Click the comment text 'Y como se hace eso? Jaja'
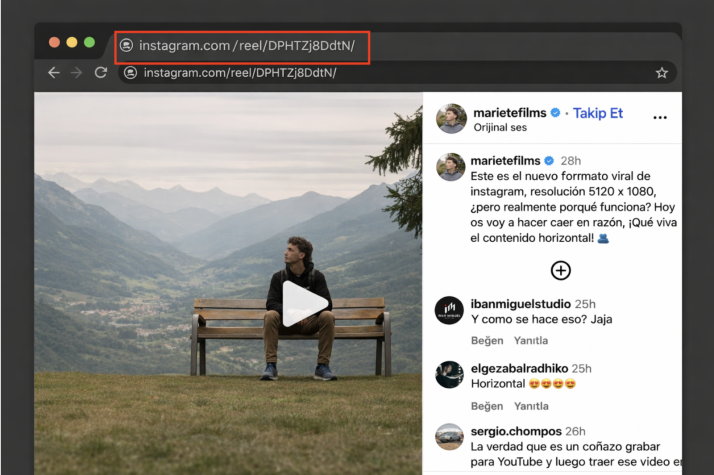This screenshot has height=475, width=714. click(541, 319)
